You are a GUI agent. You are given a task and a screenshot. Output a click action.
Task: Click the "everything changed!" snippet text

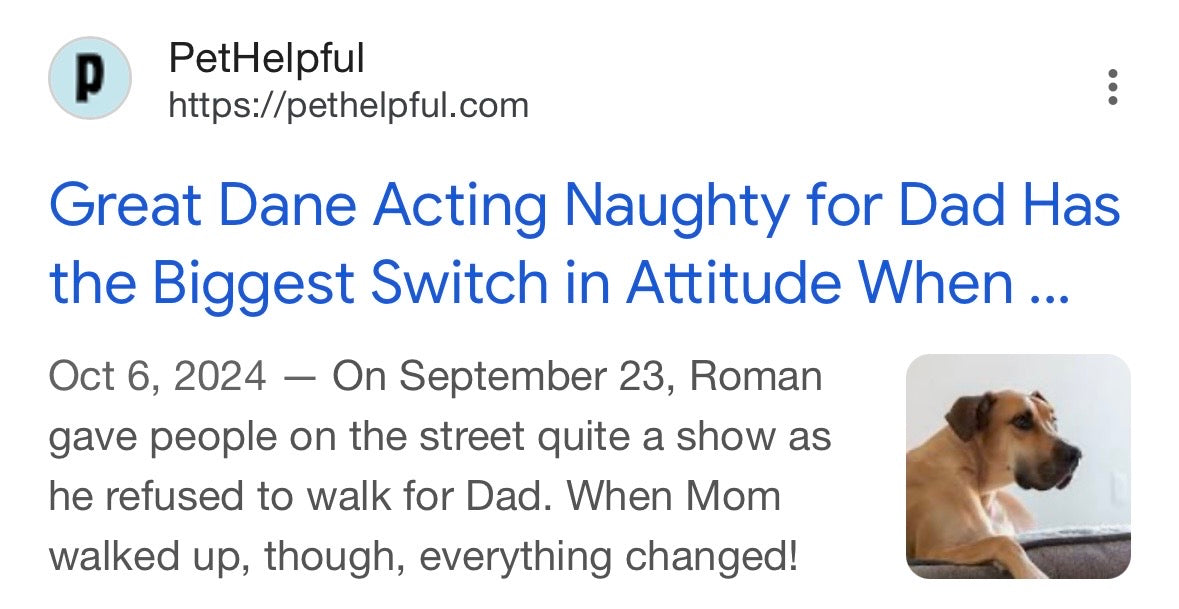[609, 555]
